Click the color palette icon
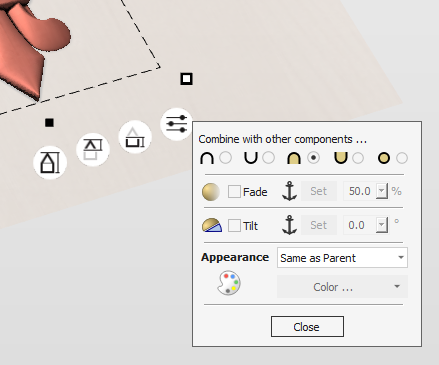 pos(229,283)
